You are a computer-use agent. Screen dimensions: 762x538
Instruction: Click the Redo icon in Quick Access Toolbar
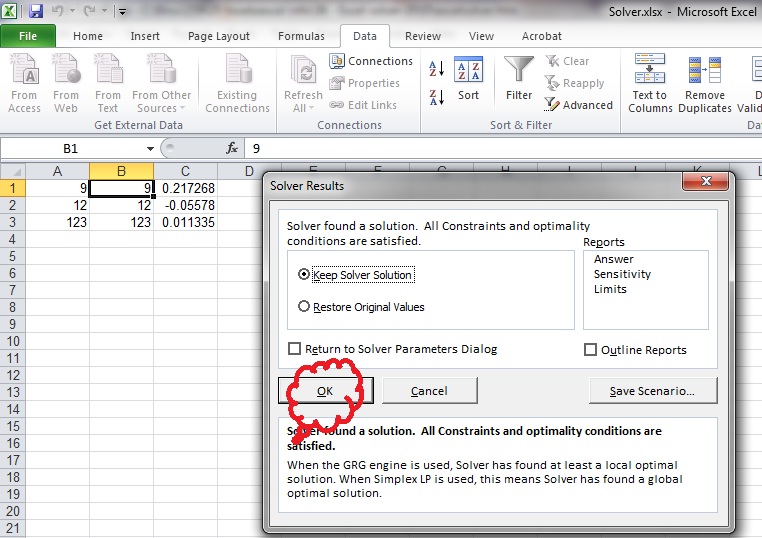(89, 11)
